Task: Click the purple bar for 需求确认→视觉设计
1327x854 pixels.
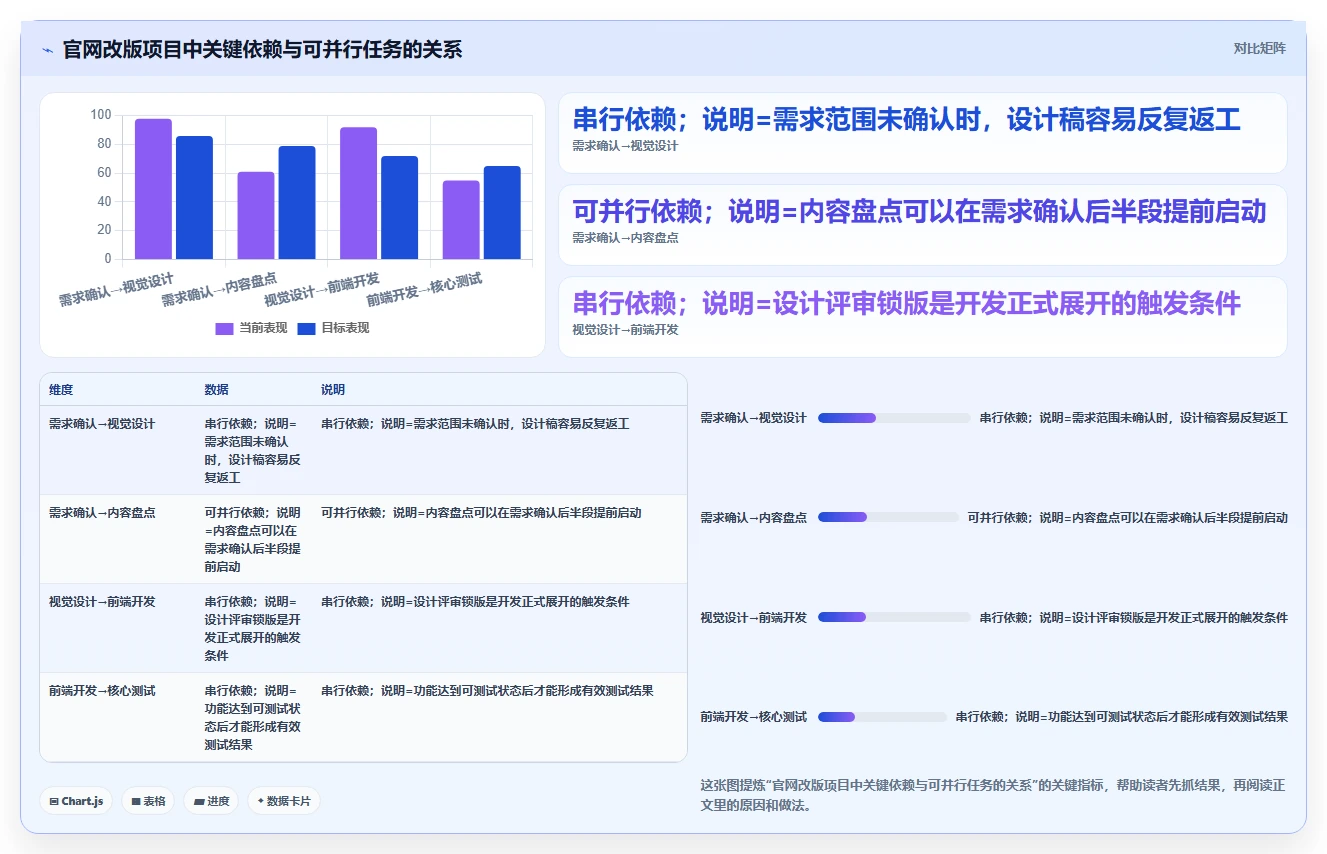Action: [153, 189]
